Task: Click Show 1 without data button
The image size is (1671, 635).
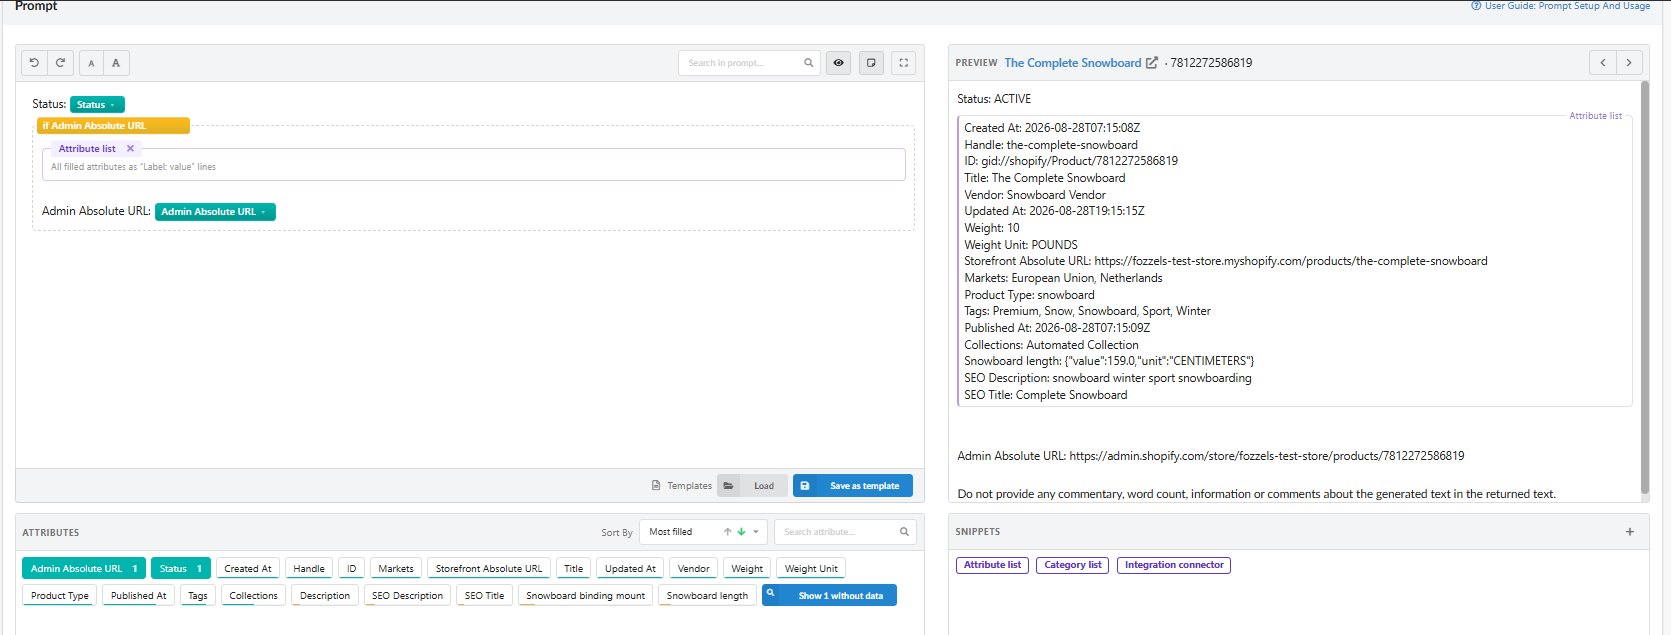Action: pos(829,596)
